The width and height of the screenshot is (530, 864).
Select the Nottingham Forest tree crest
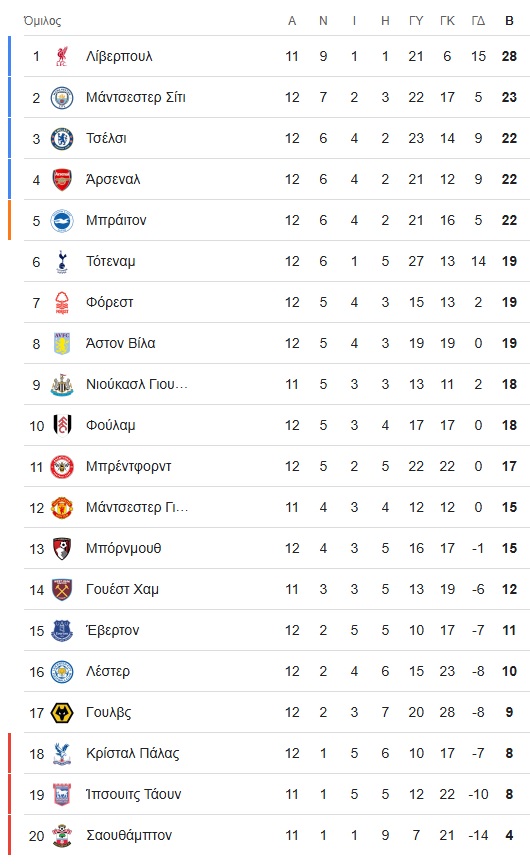[62, 303]
